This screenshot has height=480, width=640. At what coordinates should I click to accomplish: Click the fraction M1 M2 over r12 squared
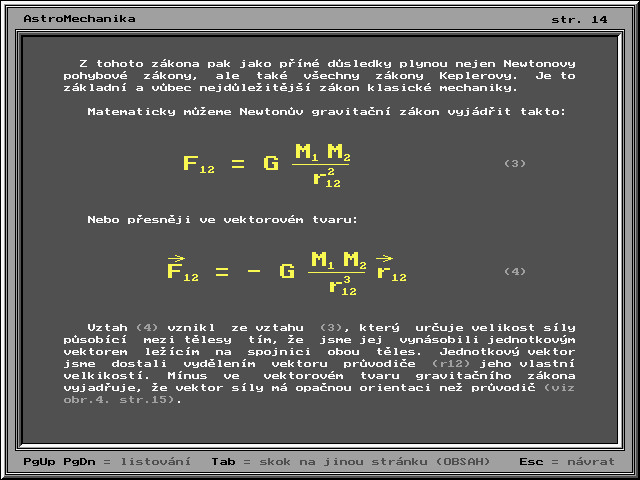coord(322,165)
